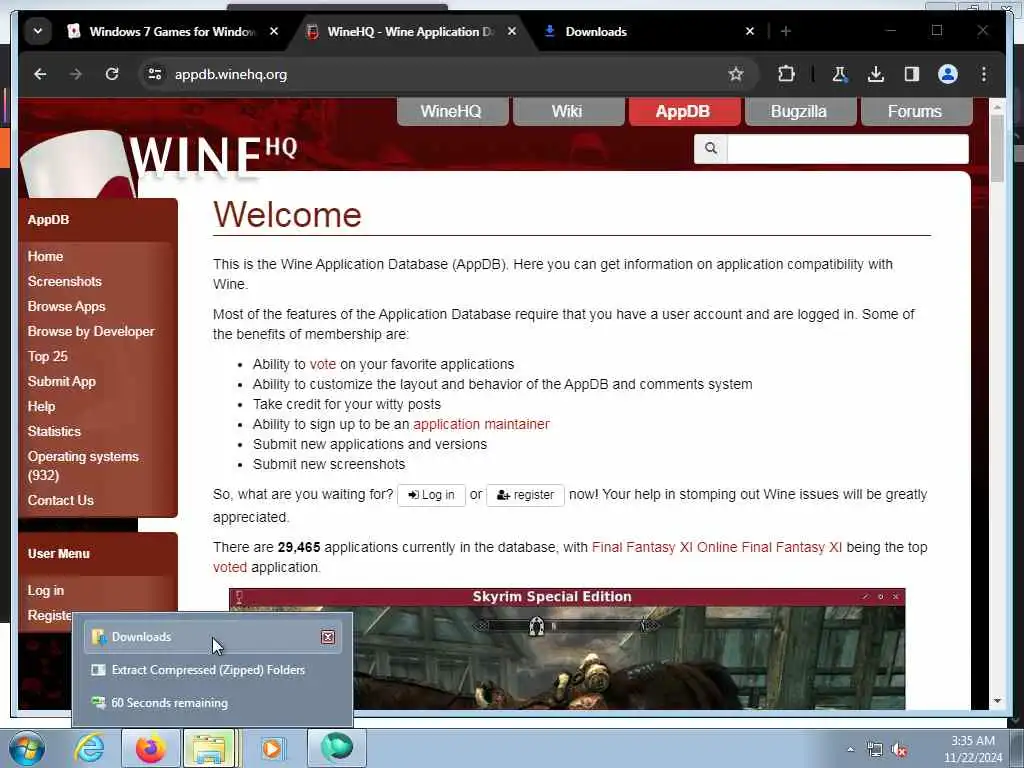Click the Log in button in the paragraph
1024x768 pixels.
pyautogui.click(x=431, y=495)
